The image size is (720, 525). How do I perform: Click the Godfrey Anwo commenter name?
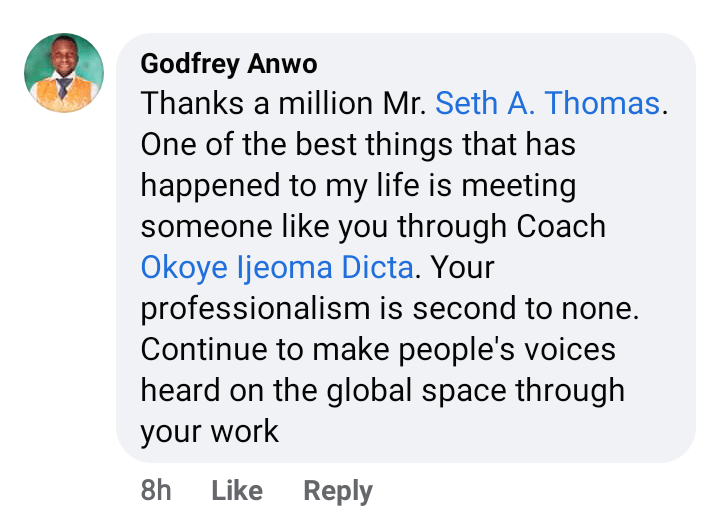(229, 64)
